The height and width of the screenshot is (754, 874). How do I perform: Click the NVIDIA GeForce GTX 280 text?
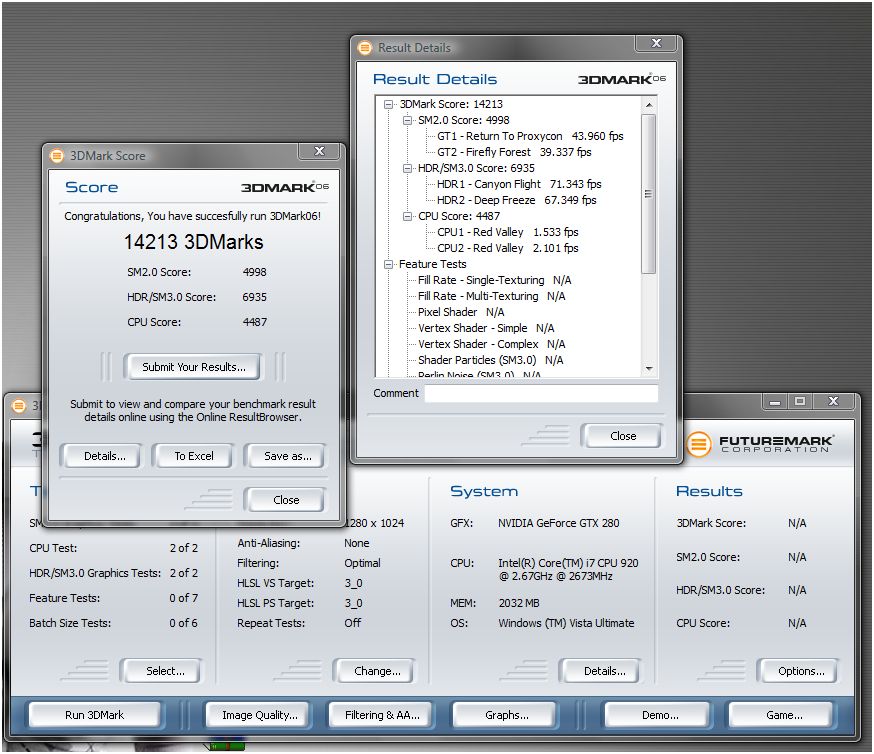pos(559,523)
